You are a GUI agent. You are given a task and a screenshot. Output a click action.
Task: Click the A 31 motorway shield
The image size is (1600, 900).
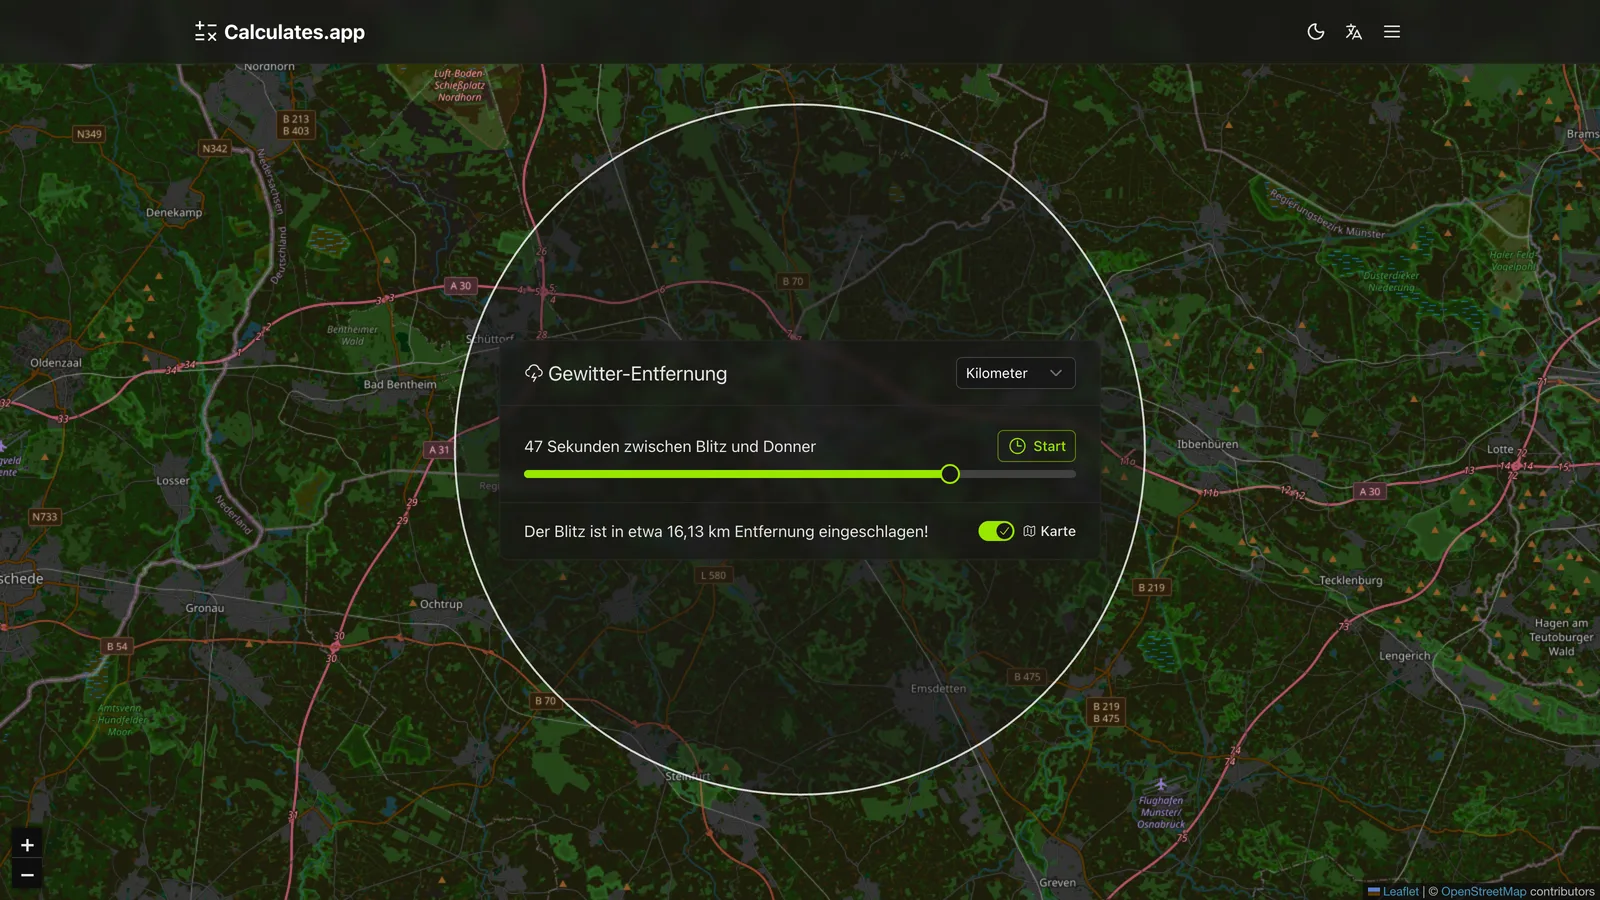tap(439, 450)
